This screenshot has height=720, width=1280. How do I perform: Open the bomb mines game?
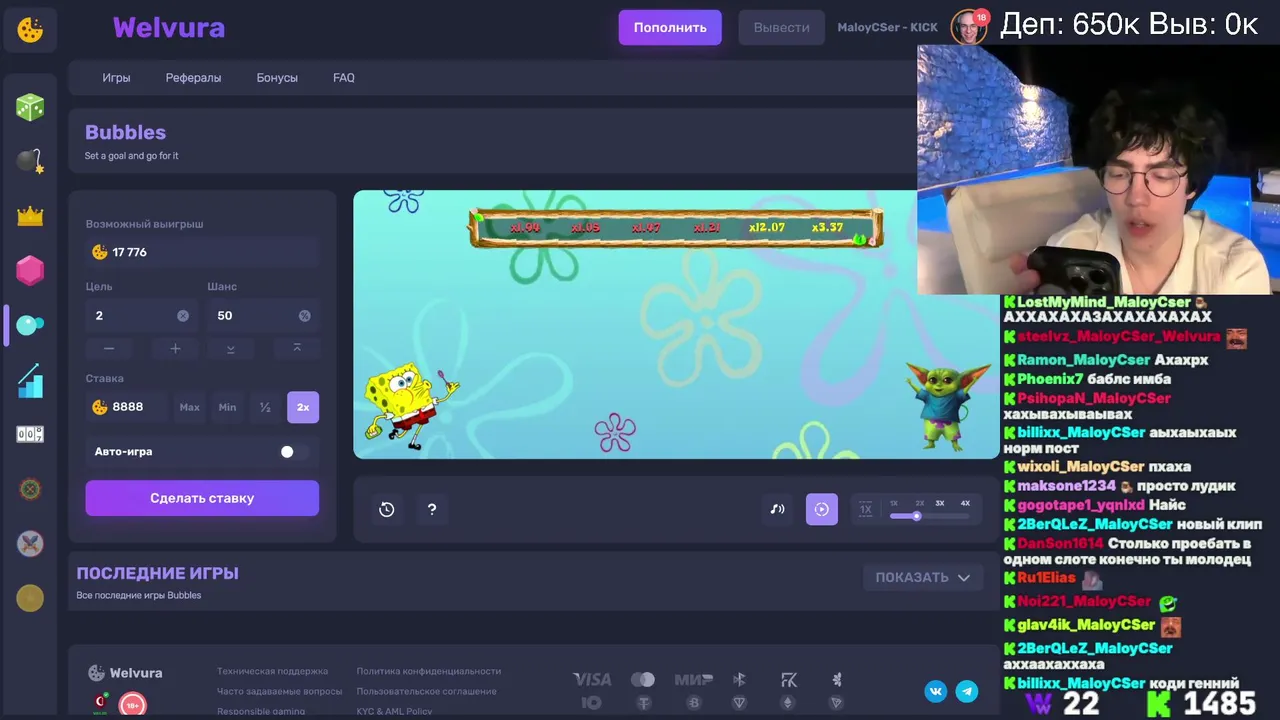(30, 161)
